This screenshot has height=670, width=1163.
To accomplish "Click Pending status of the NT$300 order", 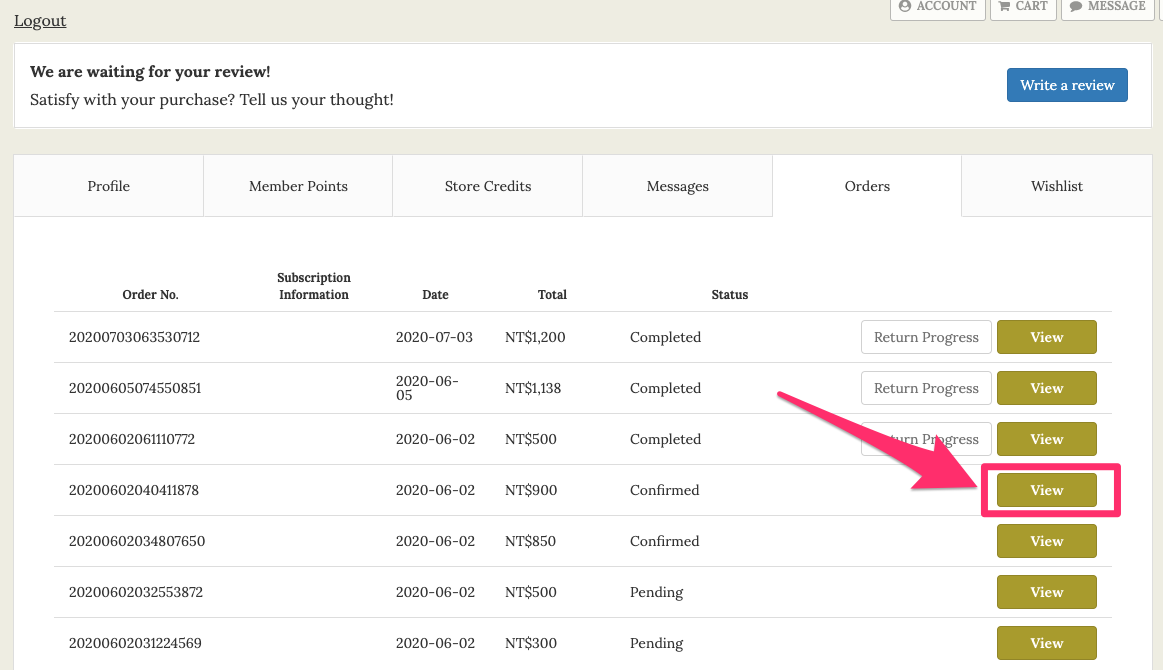I will (656, 643).
